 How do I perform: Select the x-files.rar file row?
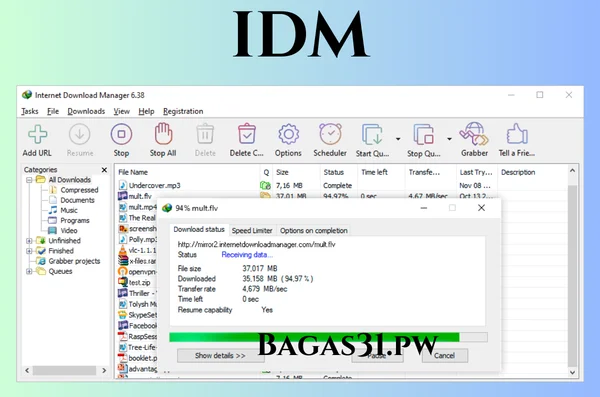coord(137,261)
